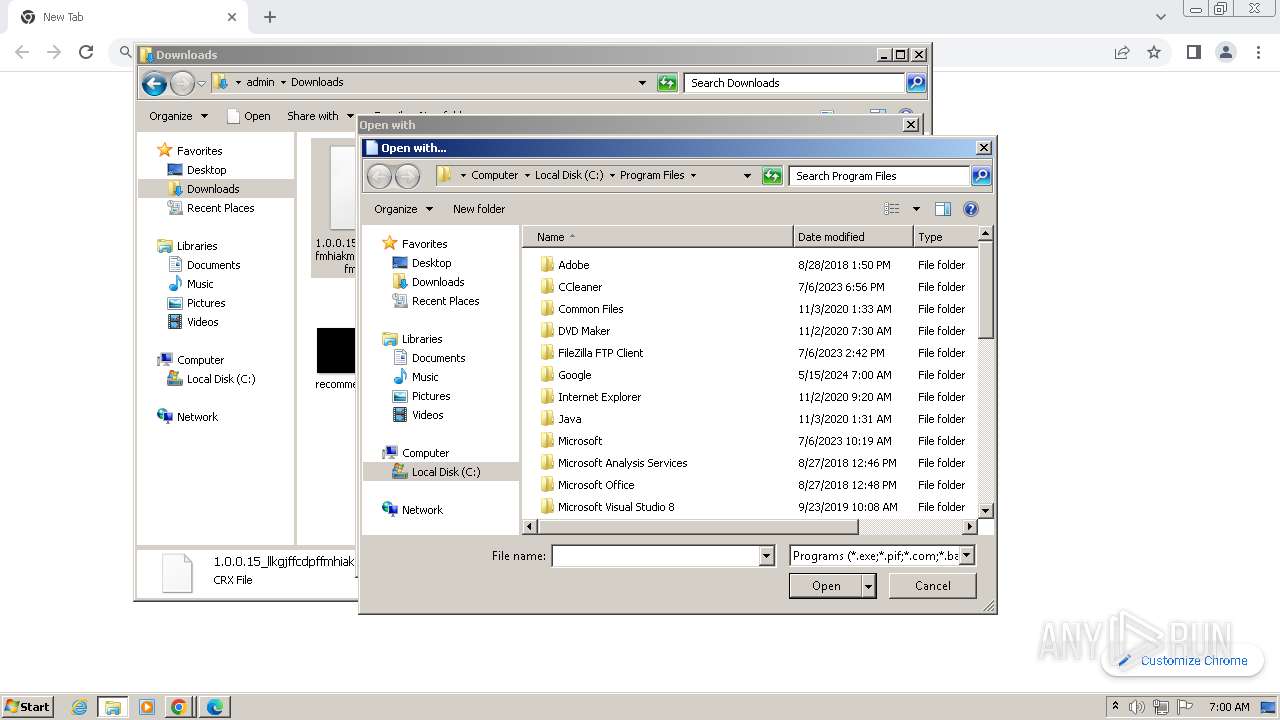Sort by Date modified column header

[x=853, y=237]
